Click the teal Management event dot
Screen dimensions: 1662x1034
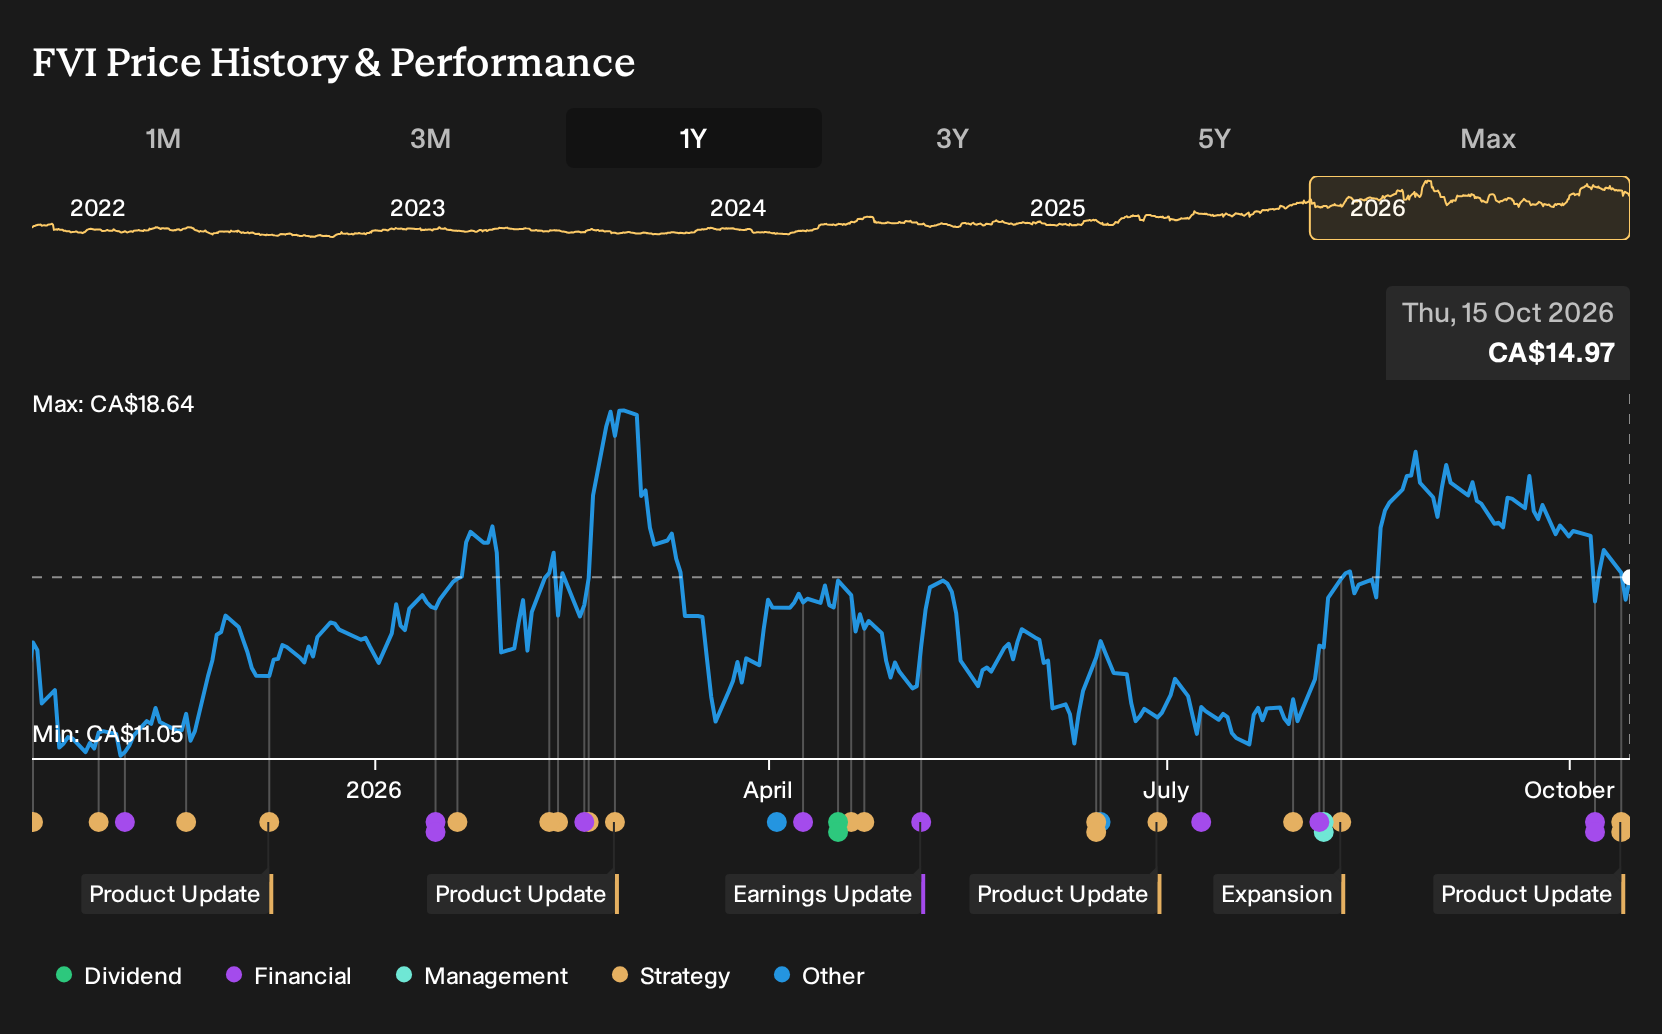1324,832
